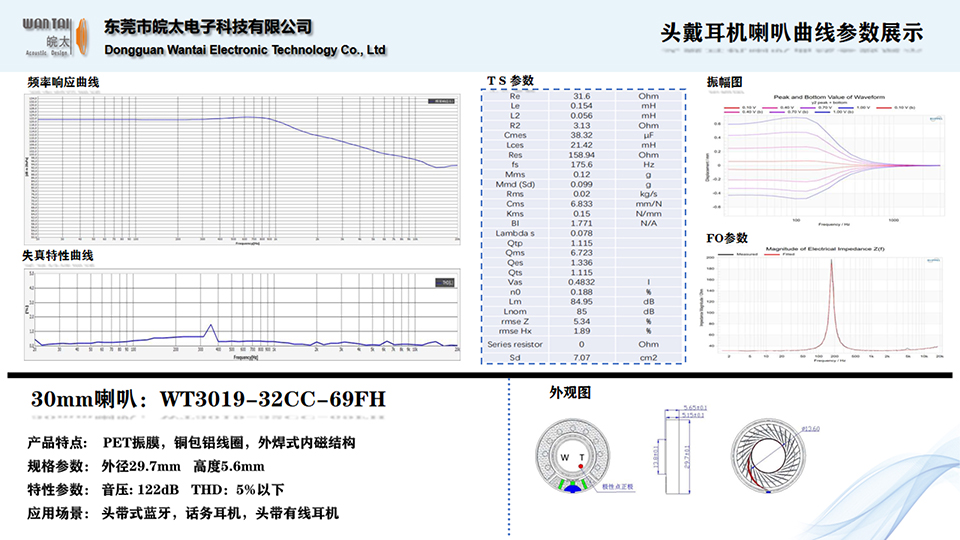Click the Lambda s value 0.078
The height and width of the screenshot is (540, 960).
(582, 233)
